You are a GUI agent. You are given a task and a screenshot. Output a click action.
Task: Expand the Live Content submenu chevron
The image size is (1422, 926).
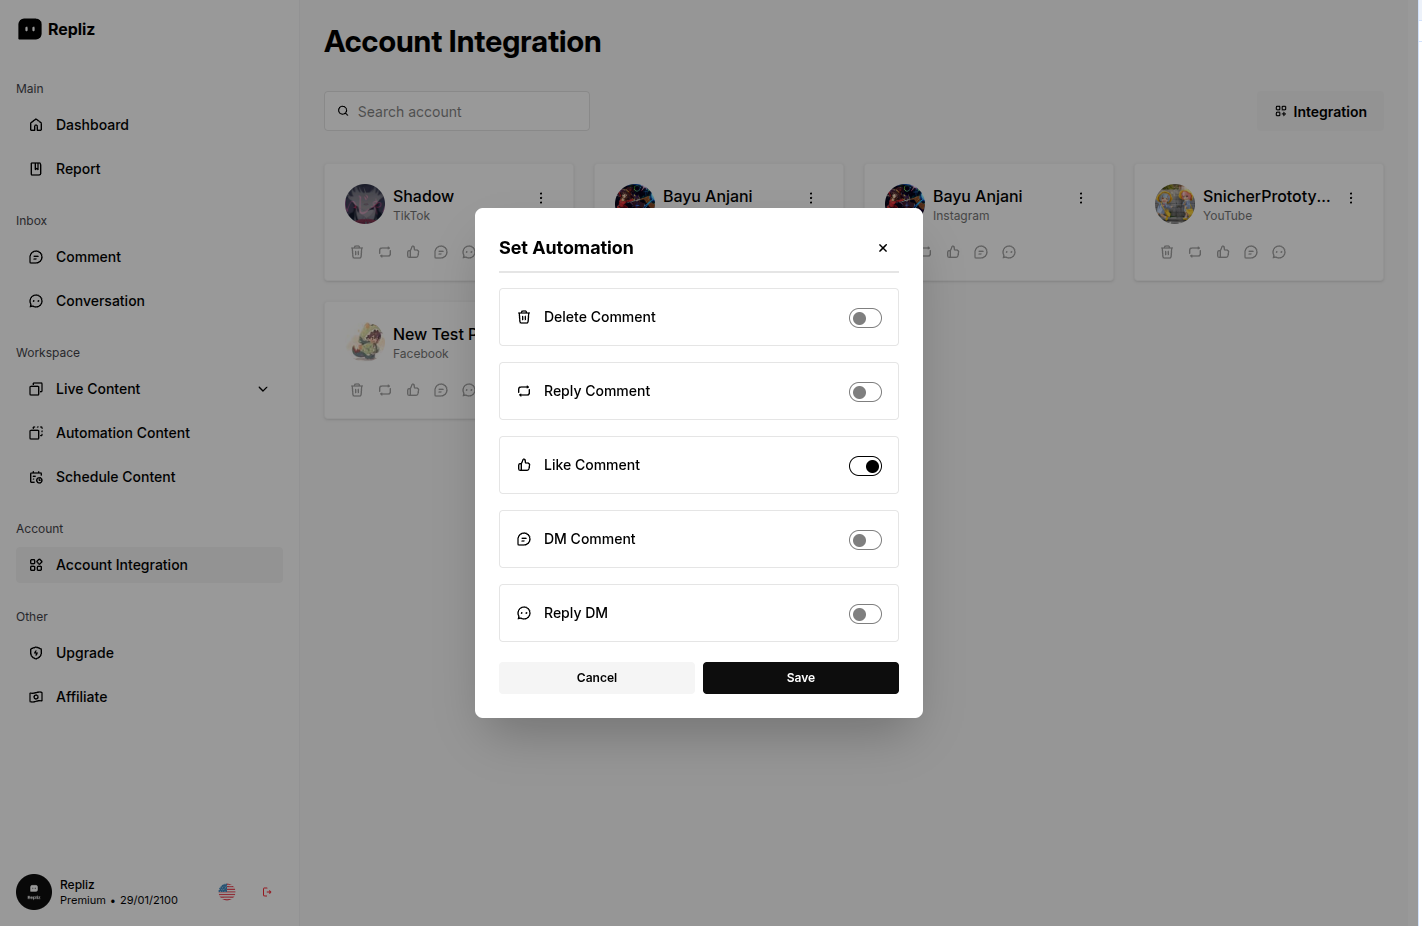(263, 389)
